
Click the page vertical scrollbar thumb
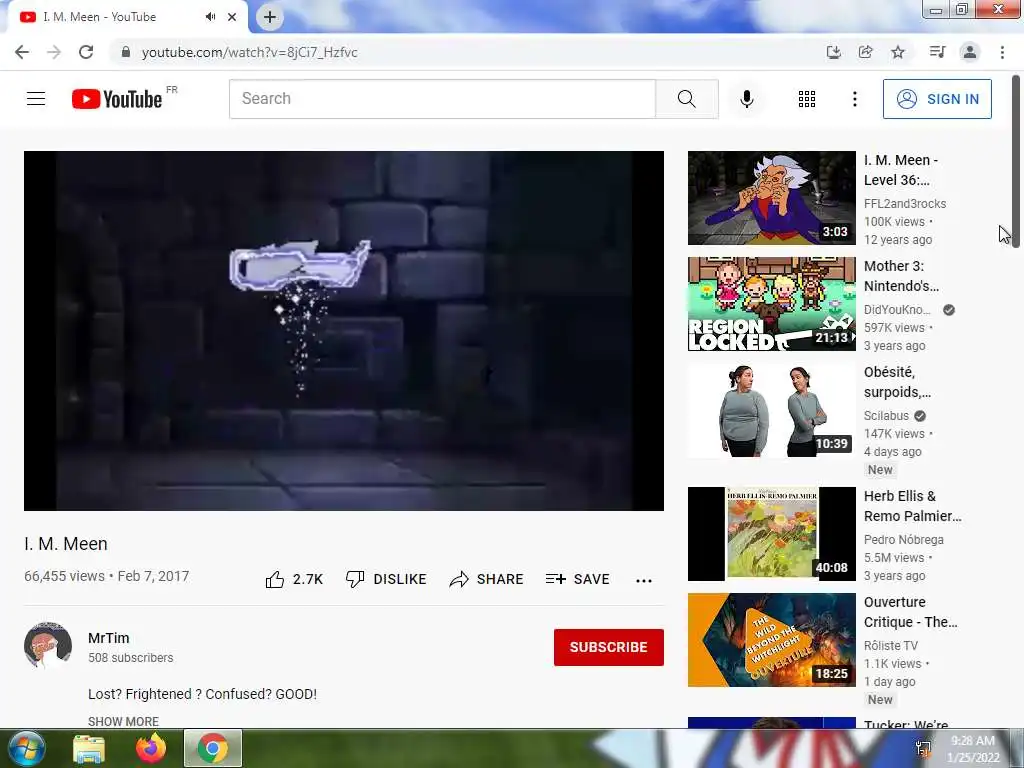(x=1016, y=160)
